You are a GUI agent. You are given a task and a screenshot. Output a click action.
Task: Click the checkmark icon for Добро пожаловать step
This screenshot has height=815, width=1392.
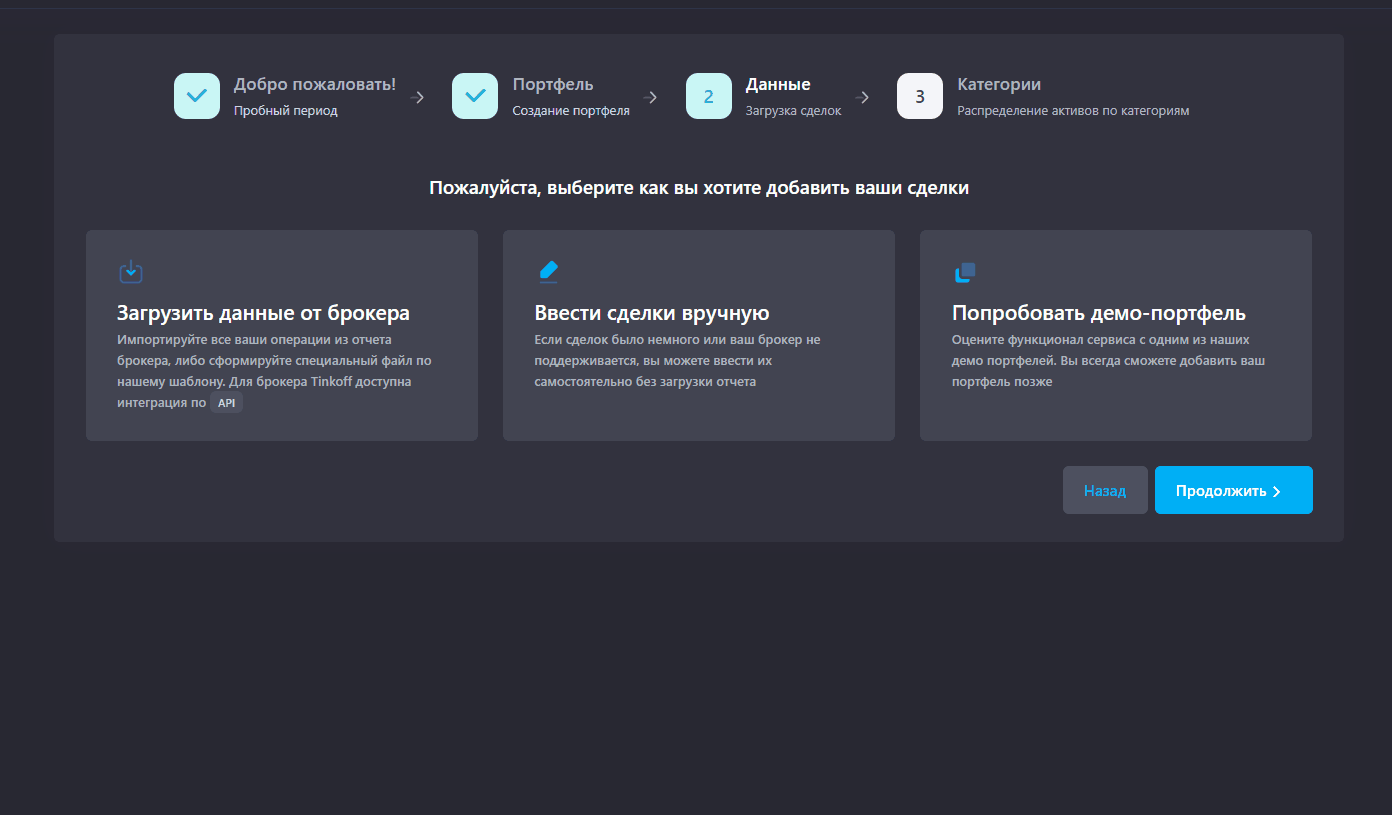197,96
